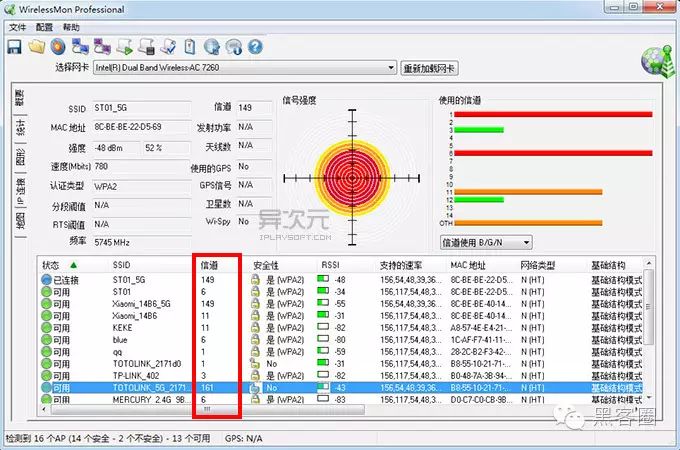Switch to the 统计 side tab

[x=20, y=128]
